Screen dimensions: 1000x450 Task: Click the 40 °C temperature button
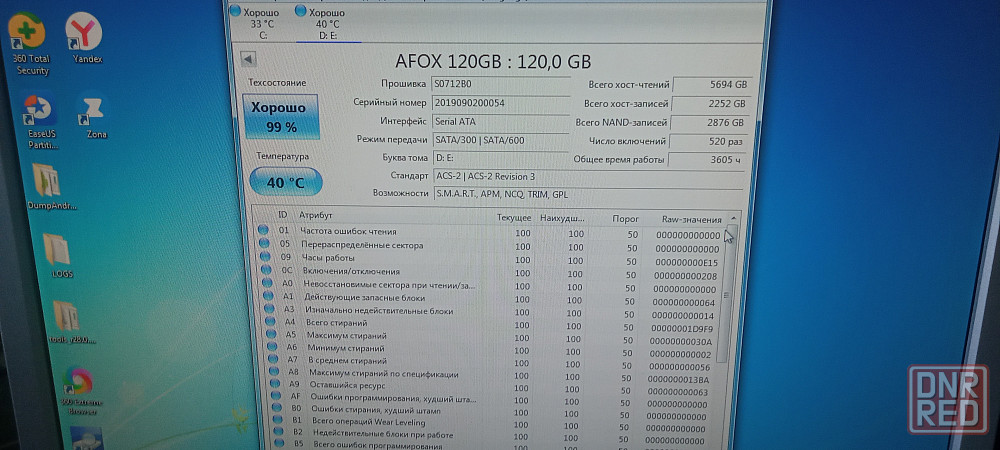coord(286,182)
